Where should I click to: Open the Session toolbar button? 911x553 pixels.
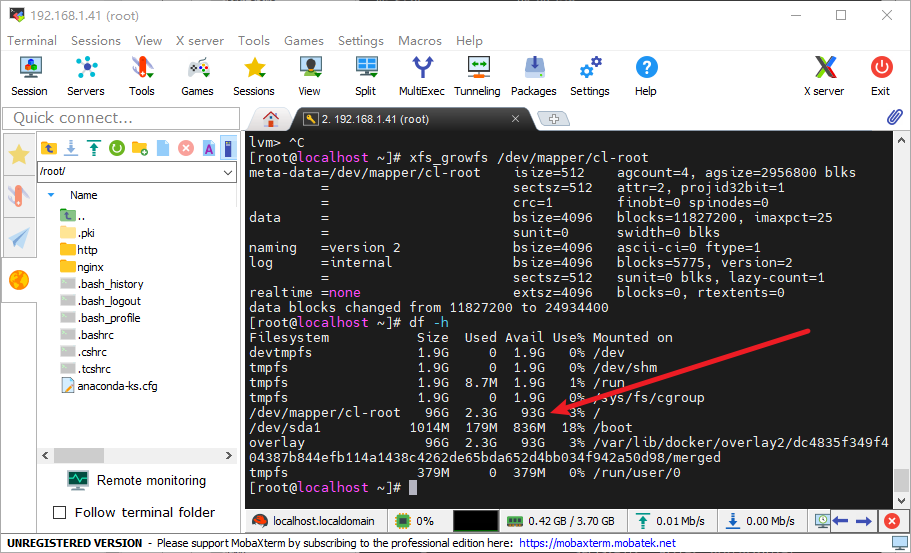tap(29, 76)
